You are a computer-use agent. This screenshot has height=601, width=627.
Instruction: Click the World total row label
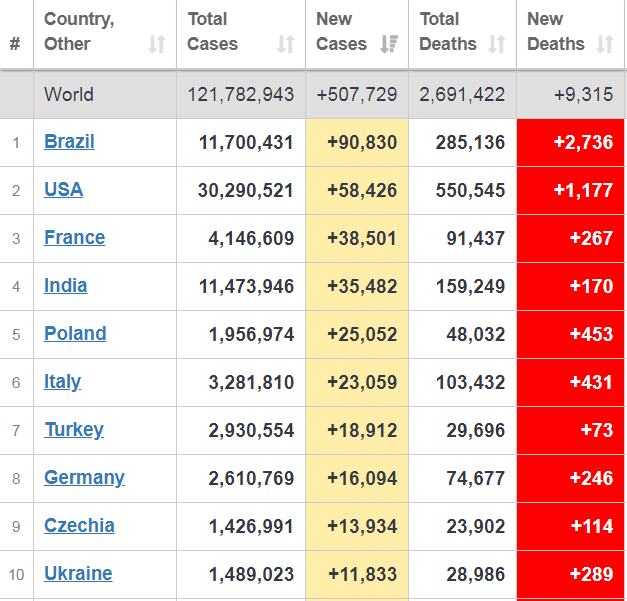[x=69, y=95]
